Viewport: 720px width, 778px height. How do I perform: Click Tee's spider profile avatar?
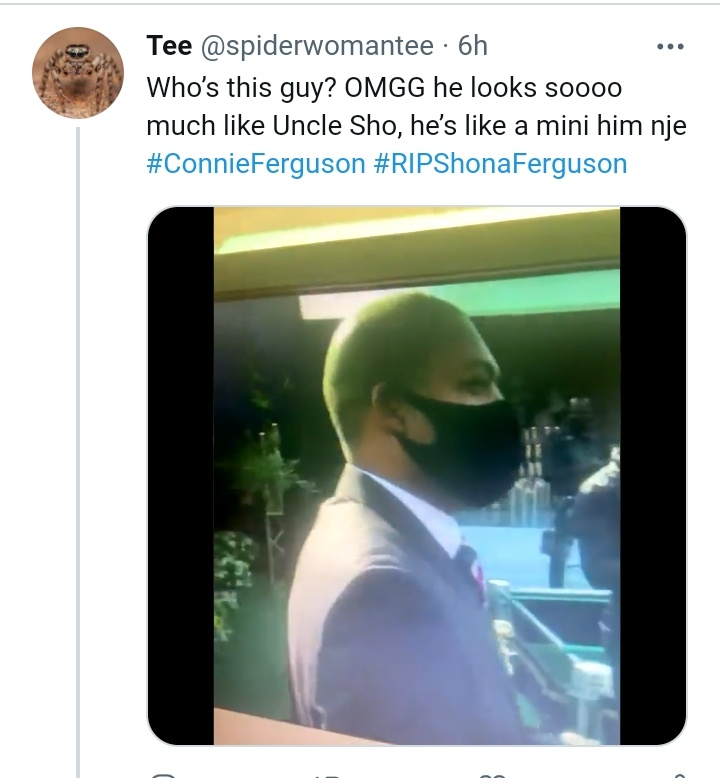tap(78, 72)
